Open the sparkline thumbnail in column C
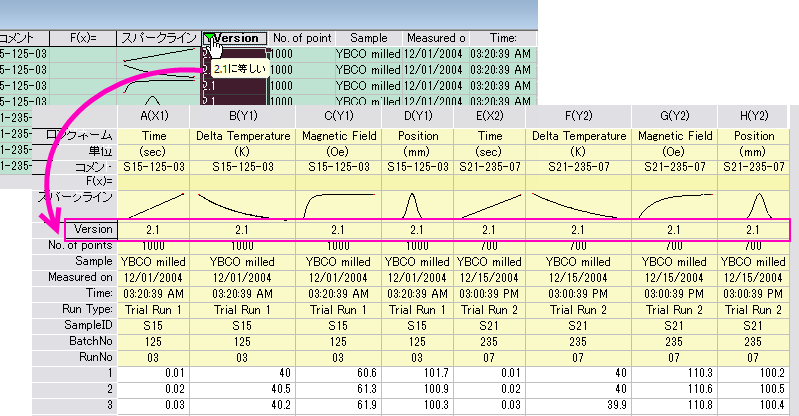 tap(338, 205)
